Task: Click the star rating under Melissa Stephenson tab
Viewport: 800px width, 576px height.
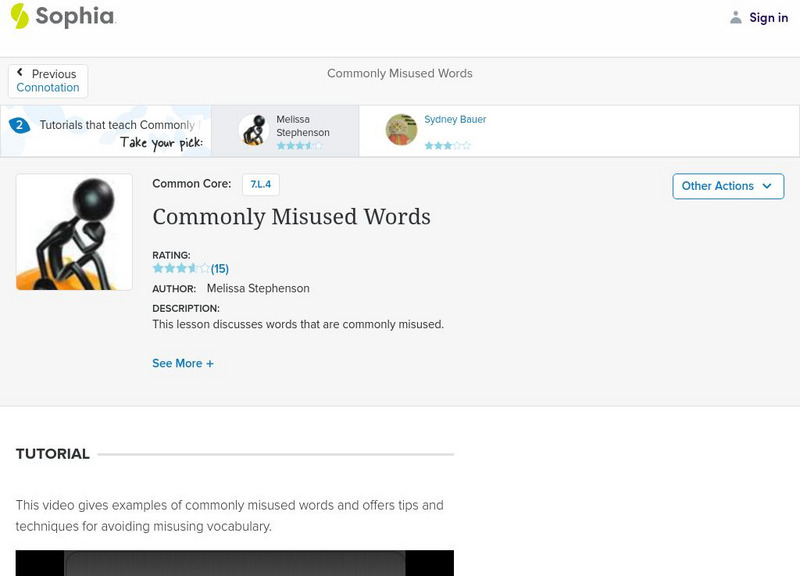Action: [299, 146]
